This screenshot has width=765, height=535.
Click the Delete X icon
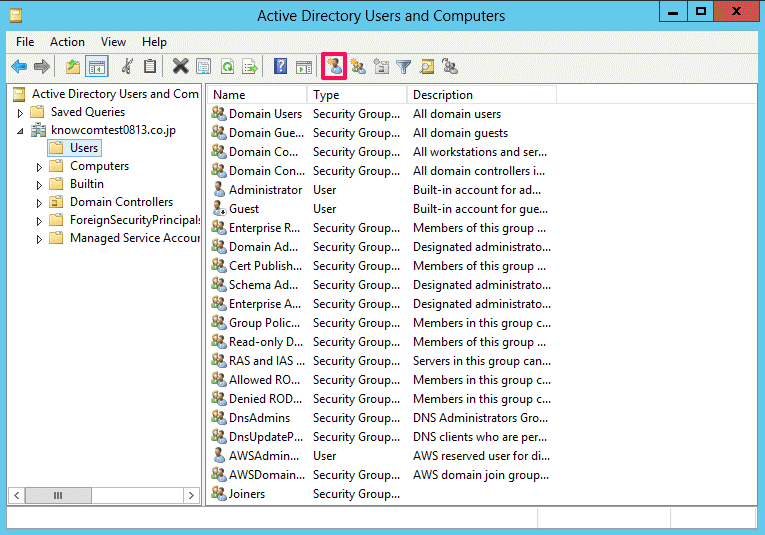(181, 66)
